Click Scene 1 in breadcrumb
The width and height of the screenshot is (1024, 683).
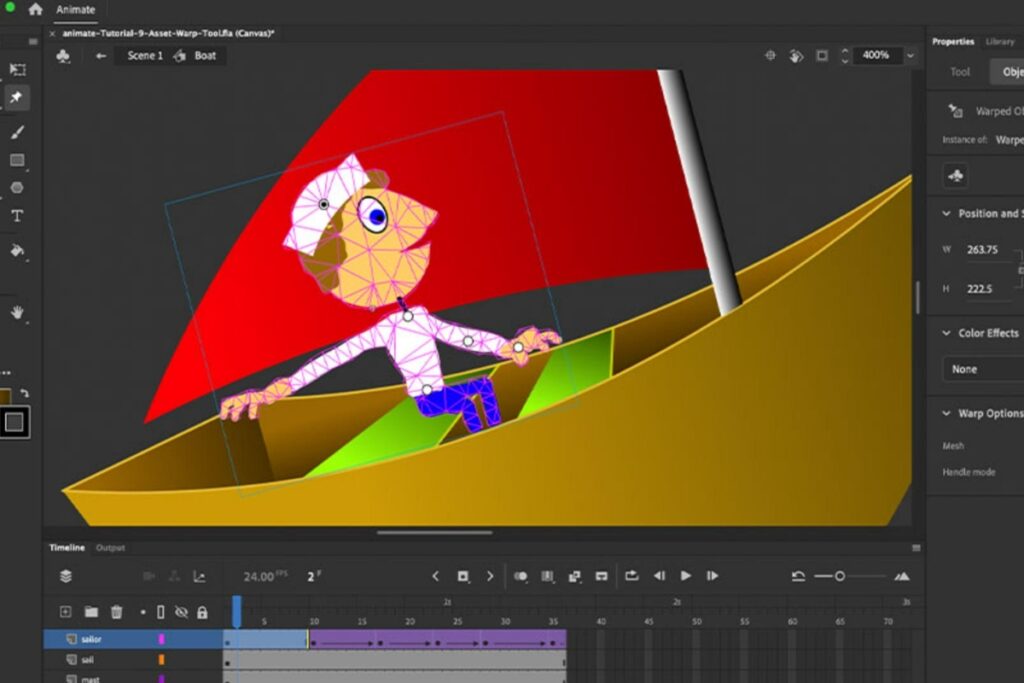pyautogui.click(x=145, y=56)
